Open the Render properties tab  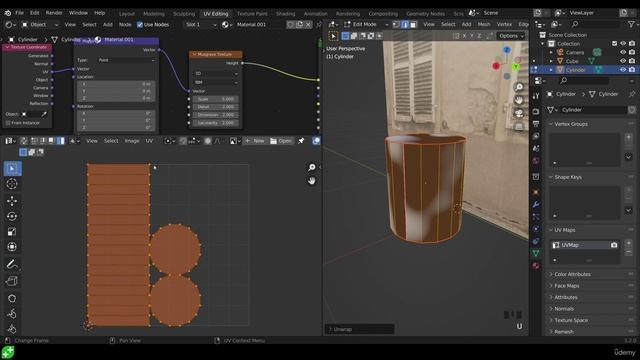click(x=536, y=111)
